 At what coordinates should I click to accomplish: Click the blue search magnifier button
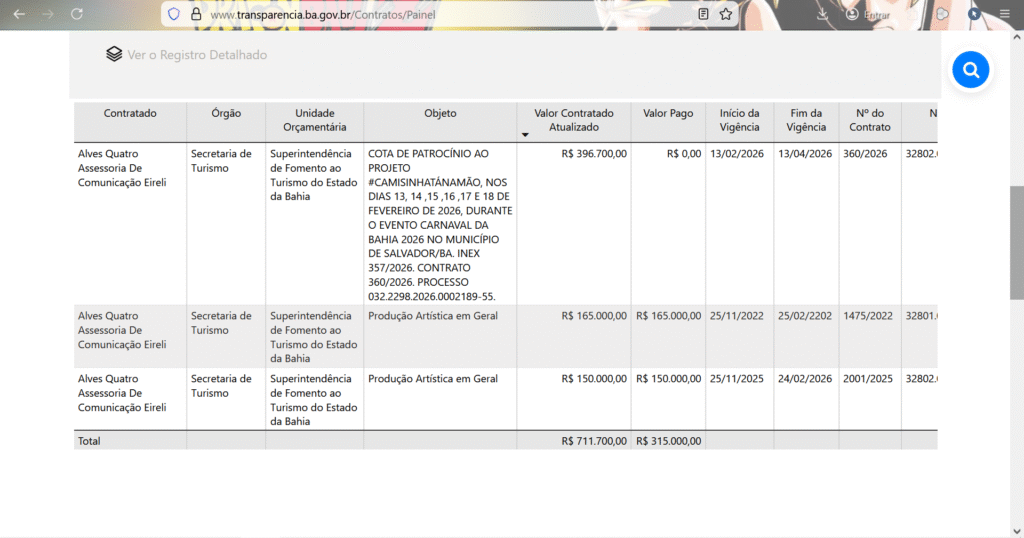pyautogui.click(x=970, y=70)
